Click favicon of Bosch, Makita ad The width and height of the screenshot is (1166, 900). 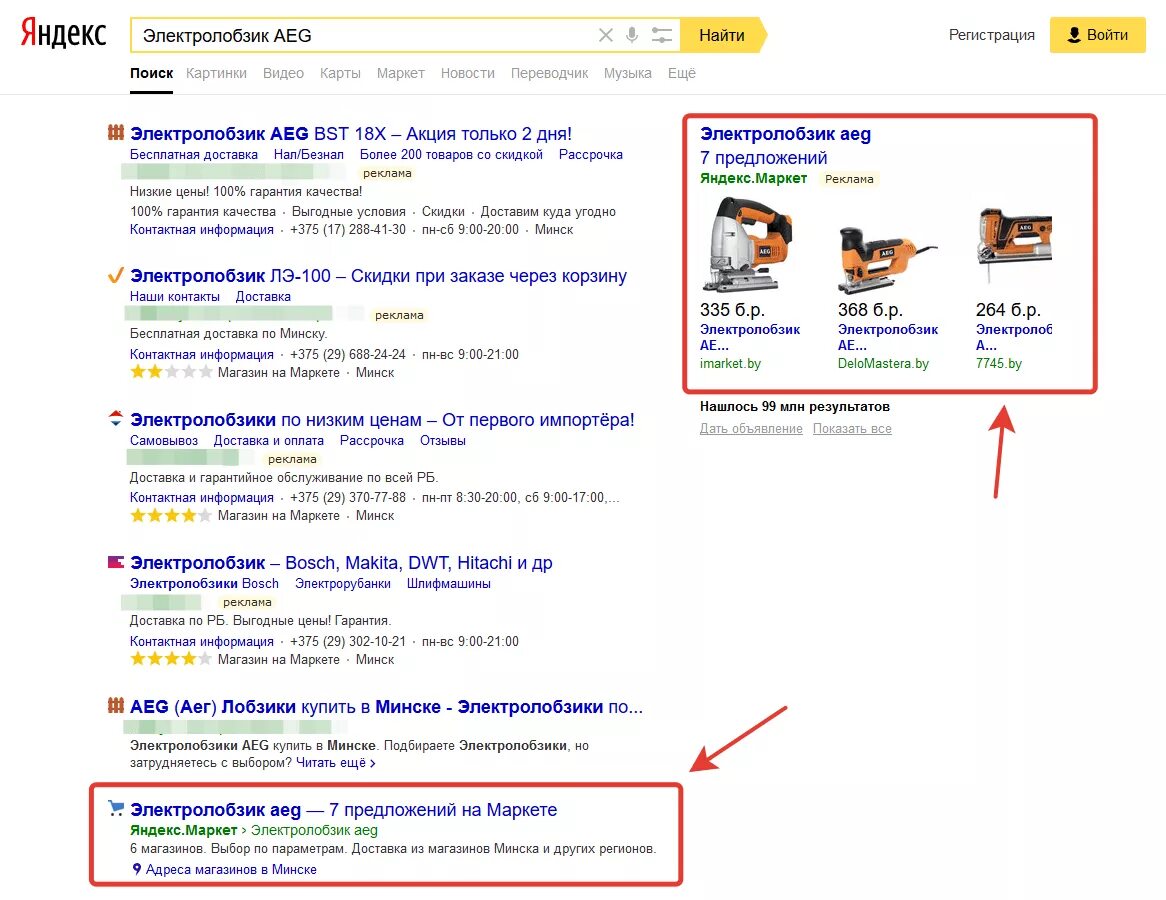pyautogui.click(x=115, y=562)
